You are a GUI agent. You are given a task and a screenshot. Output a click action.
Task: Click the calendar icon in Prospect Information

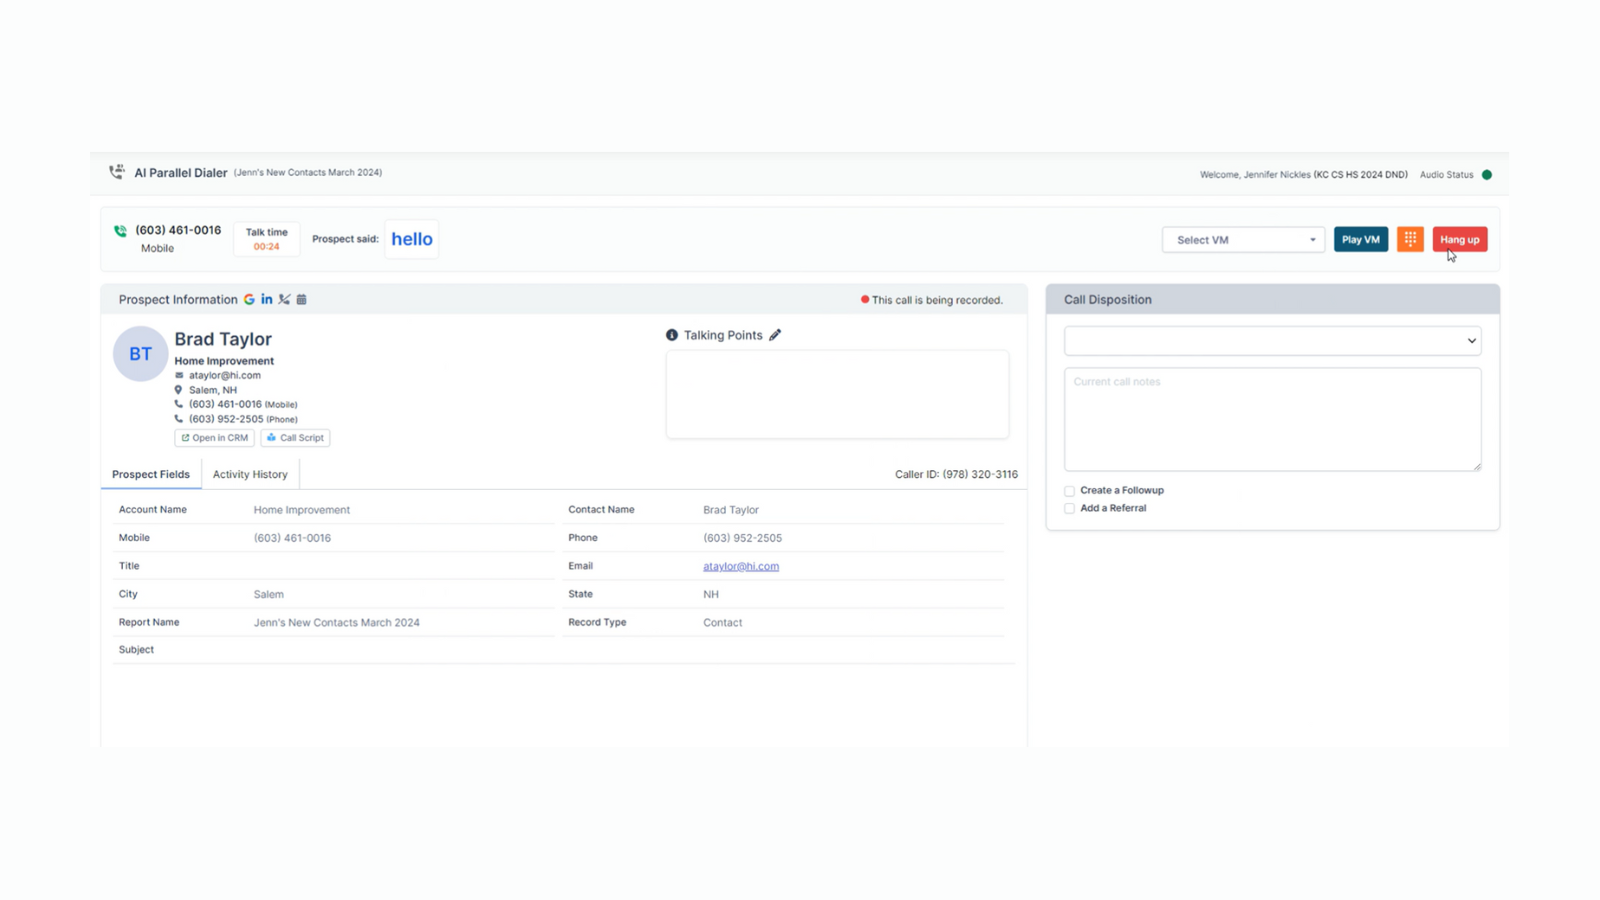[x=302, y=299]
